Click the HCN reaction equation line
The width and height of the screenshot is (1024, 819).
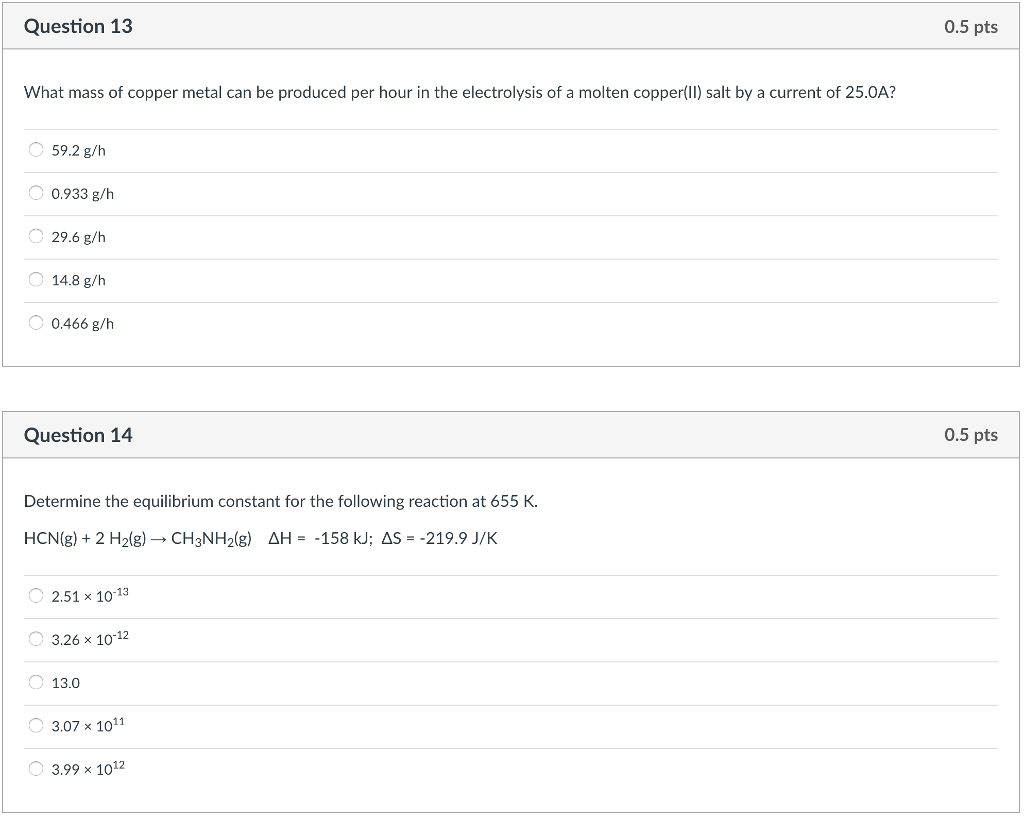pos(261,539)
